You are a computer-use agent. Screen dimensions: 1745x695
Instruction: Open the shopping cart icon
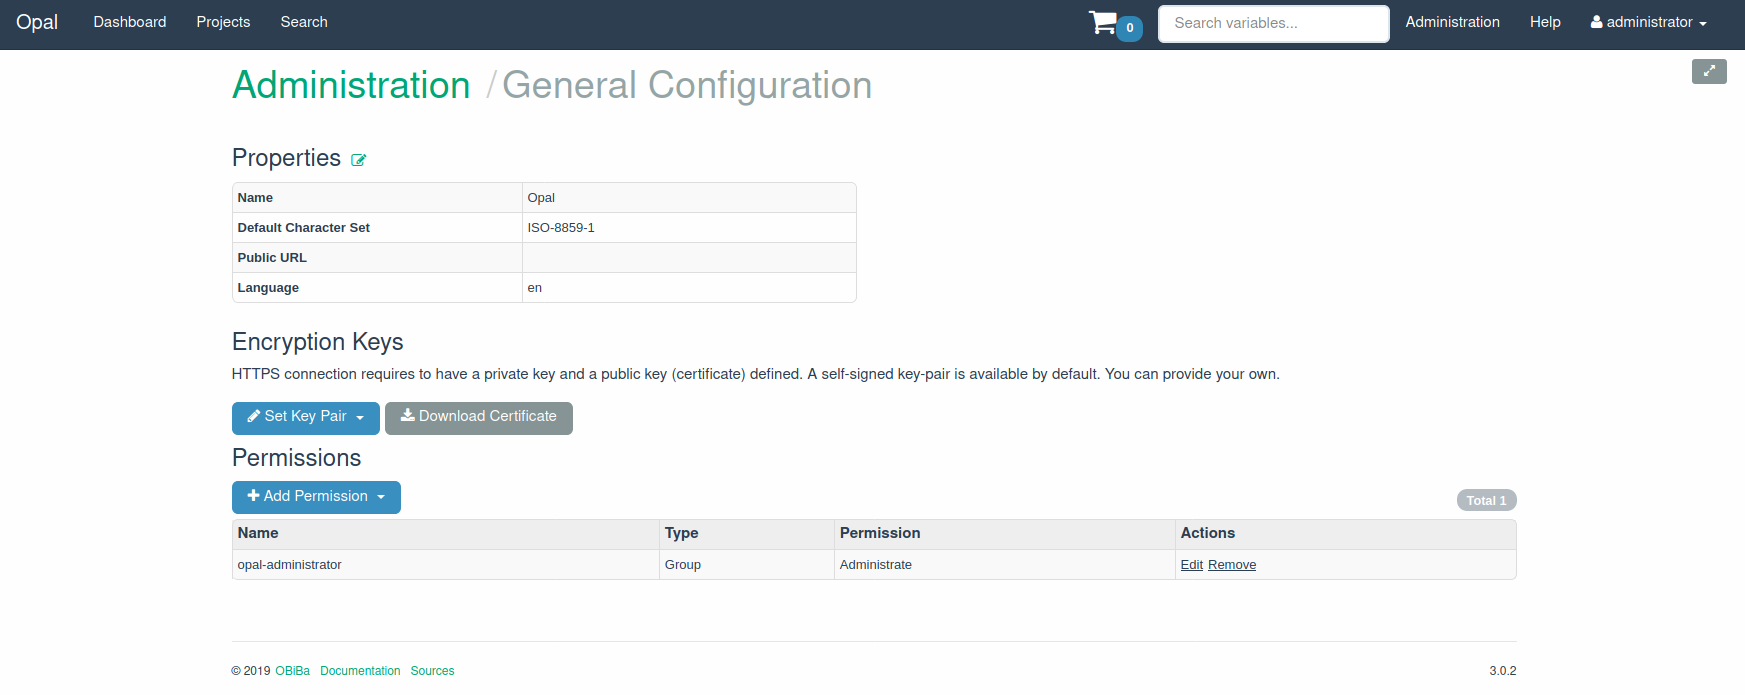[x=1103, y=22]
